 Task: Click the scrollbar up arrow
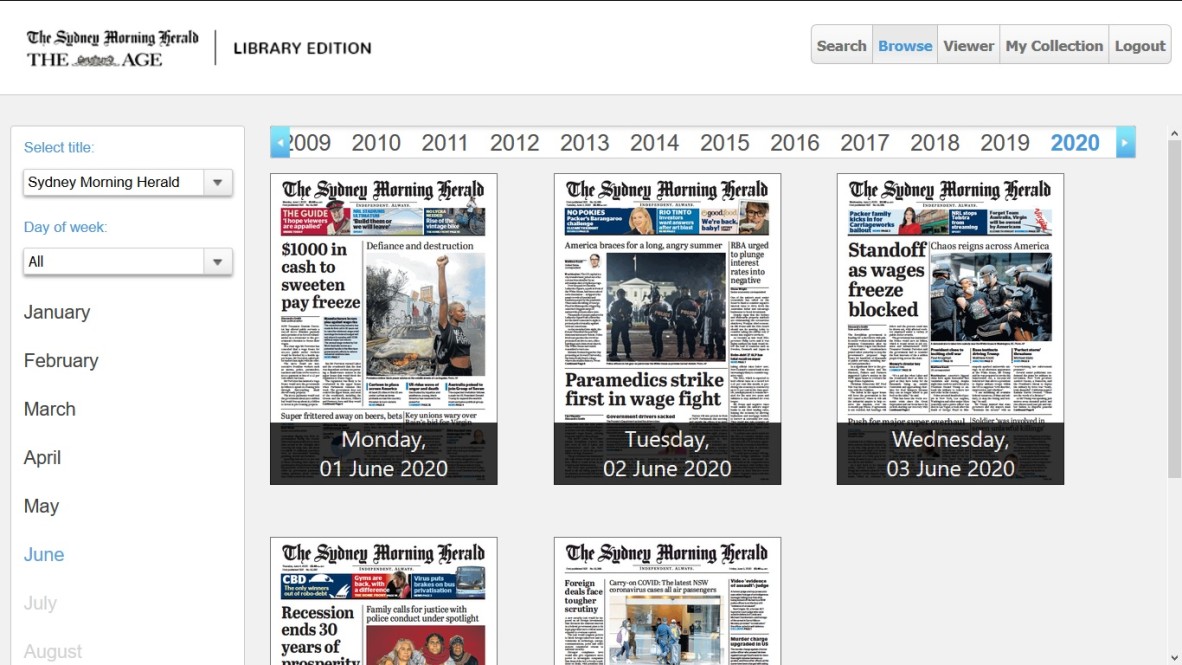pyautogui.click(x=1174, y=133)
